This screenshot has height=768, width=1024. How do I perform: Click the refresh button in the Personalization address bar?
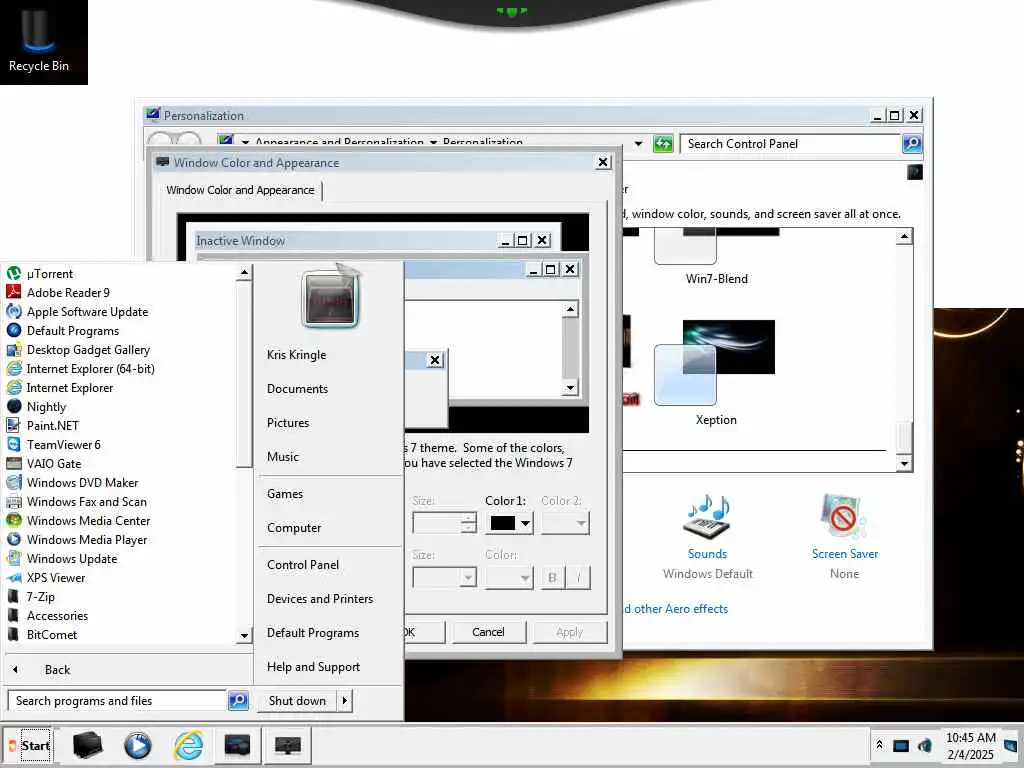[663, 144]
